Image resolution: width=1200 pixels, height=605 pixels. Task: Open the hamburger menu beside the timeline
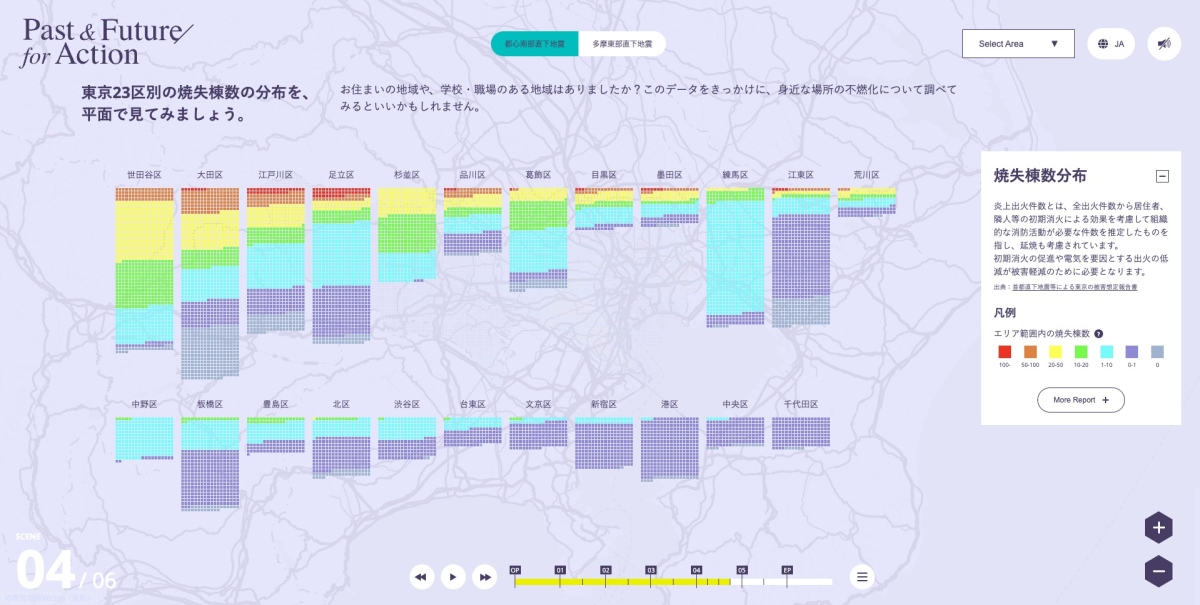(862, 577)
